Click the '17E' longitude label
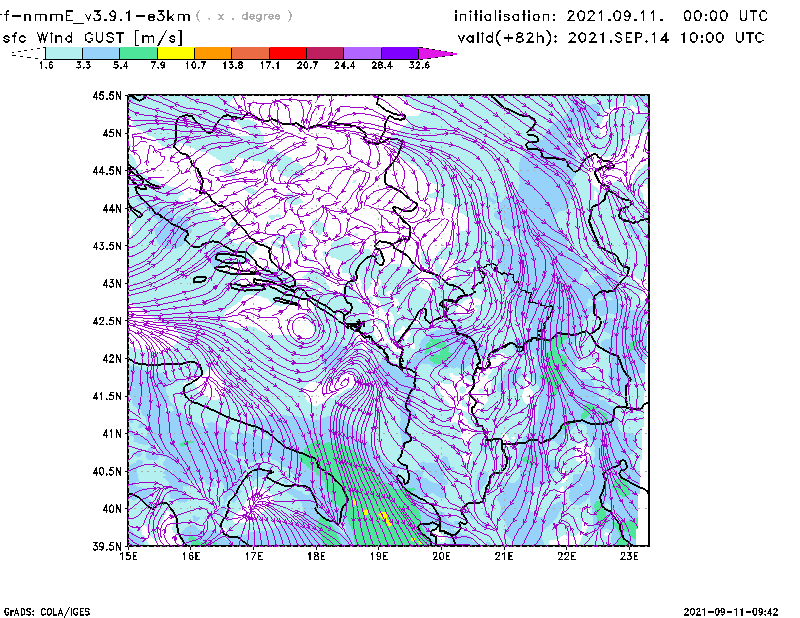The height and width of the screenshot is (618, 800). pyautogui.click(x=254, y=556)
